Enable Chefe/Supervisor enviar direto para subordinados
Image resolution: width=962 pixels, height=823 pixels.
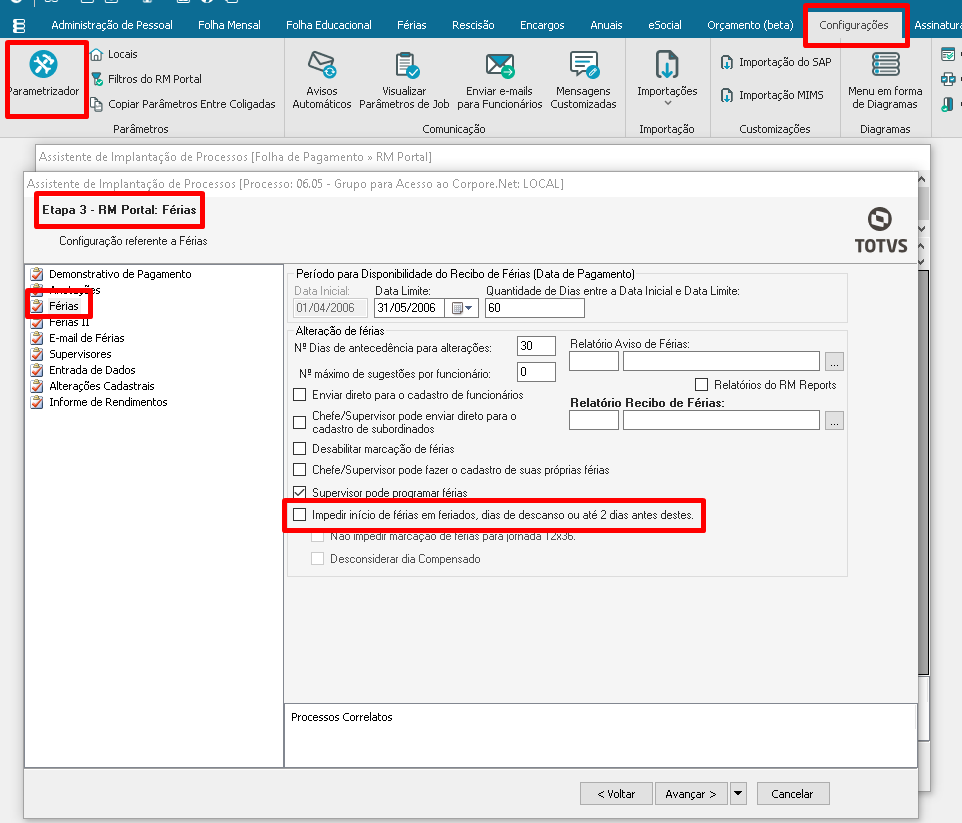(x=299, y=422)
